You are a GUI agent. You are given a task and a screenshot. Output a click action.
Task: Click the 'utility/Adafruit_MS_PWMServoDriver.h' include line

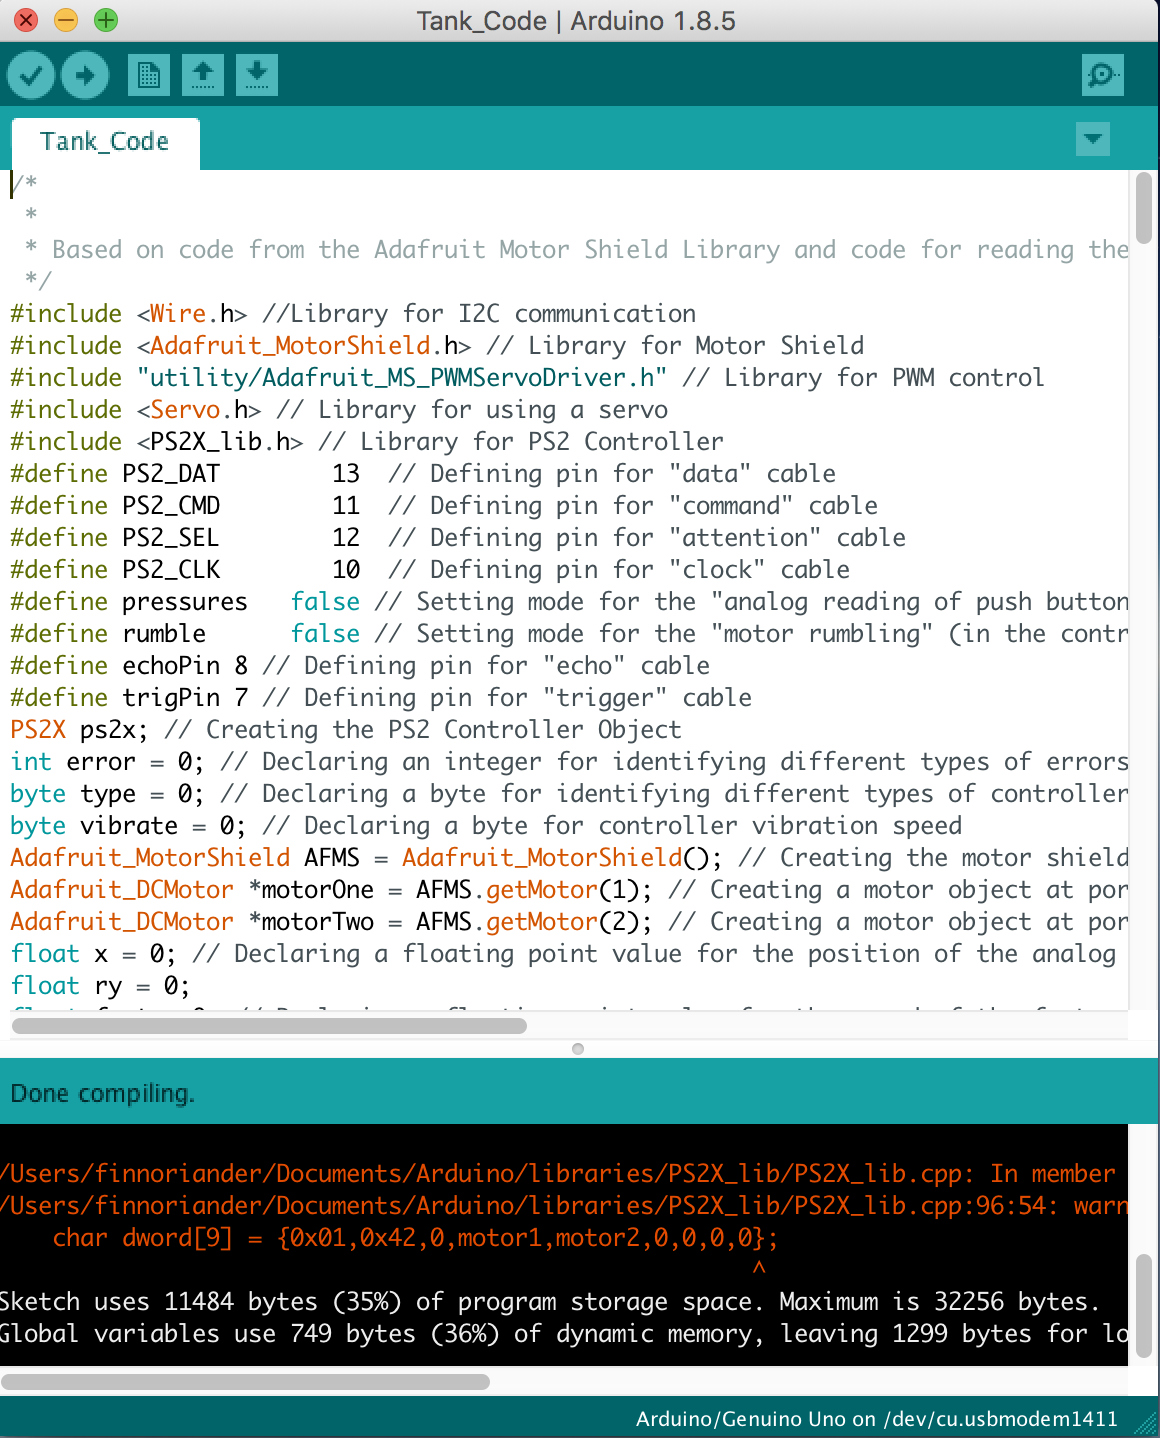[527, 378]
